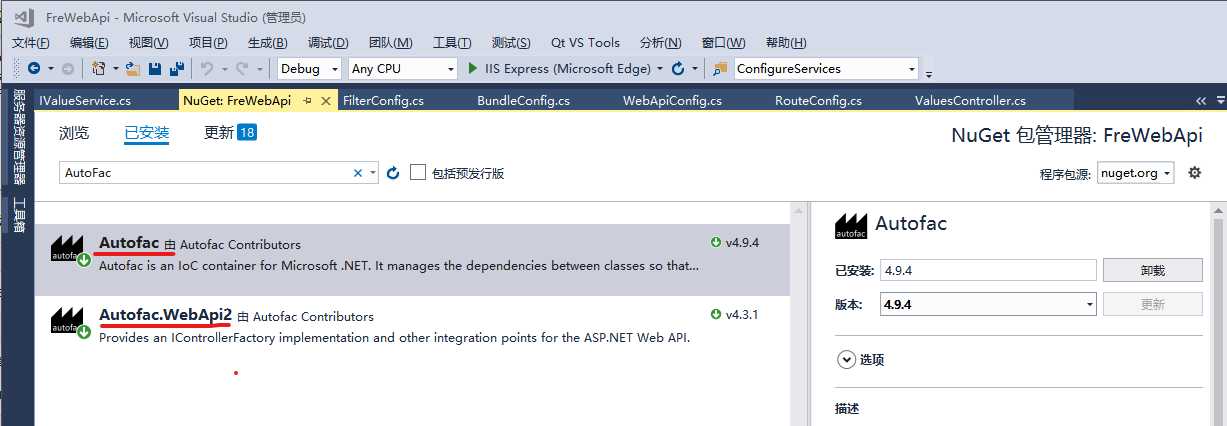1227x426 pixels.
Task: Click the 卸载 uninstall button
Action: click(1152, 270)
